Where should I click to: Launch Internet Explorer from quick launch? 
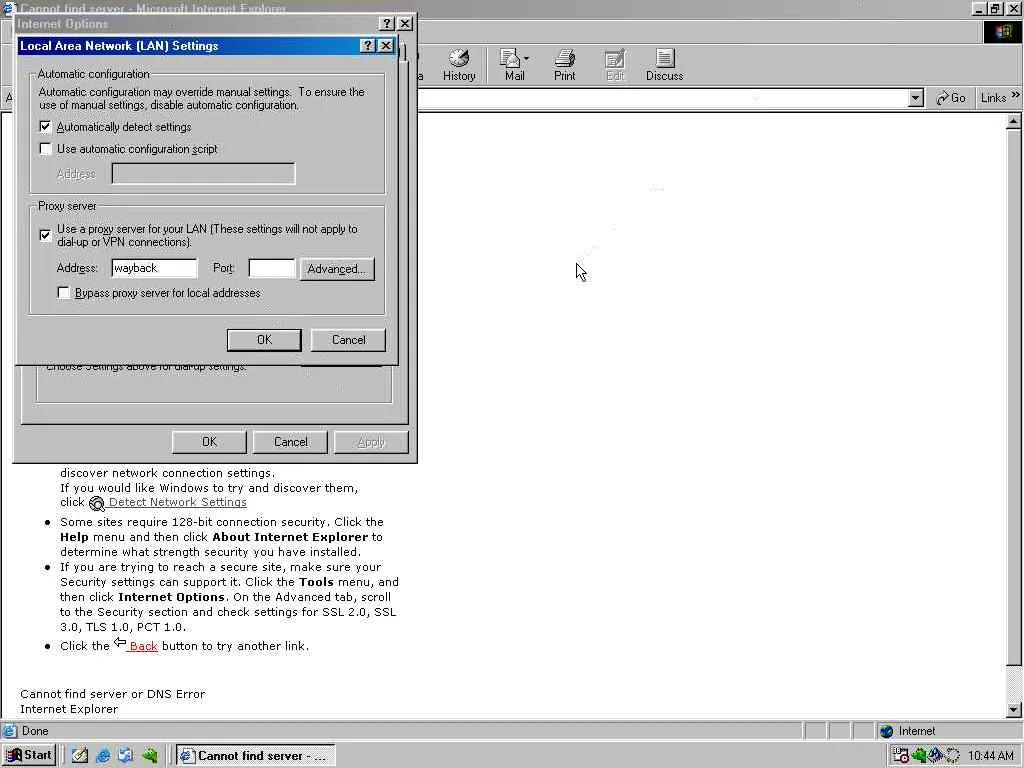click(103, 756)
